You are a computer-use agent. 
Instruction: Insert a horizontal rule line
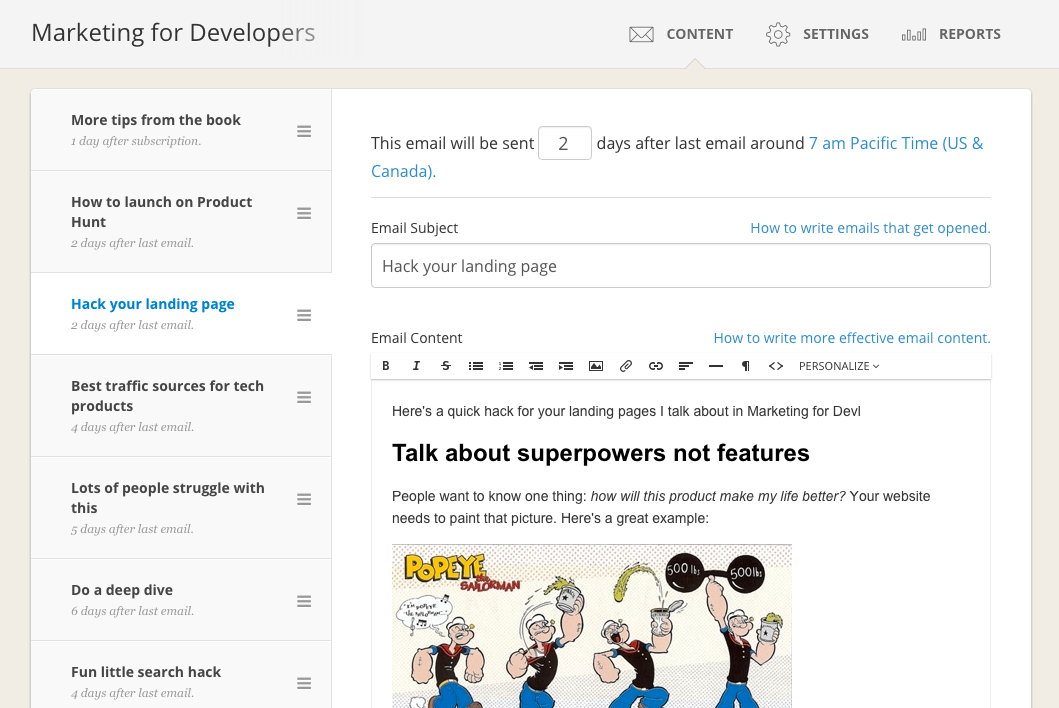[716, 366]
